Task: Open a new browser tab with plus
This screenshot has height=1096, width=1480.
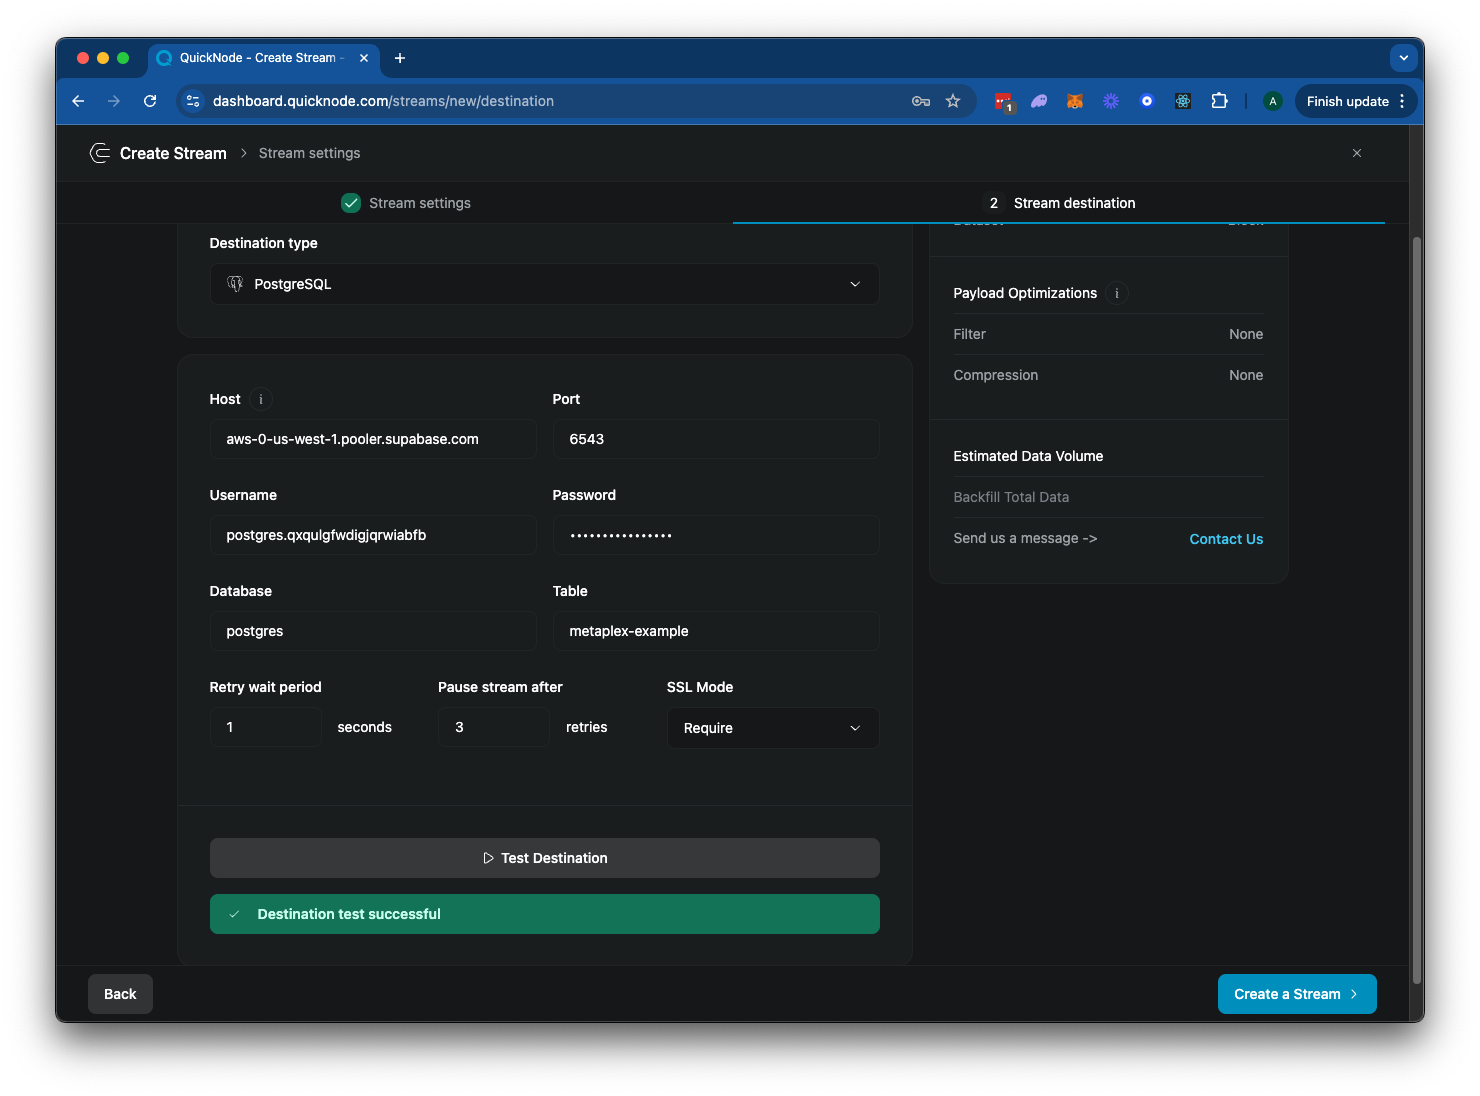Action: [400, 58]
